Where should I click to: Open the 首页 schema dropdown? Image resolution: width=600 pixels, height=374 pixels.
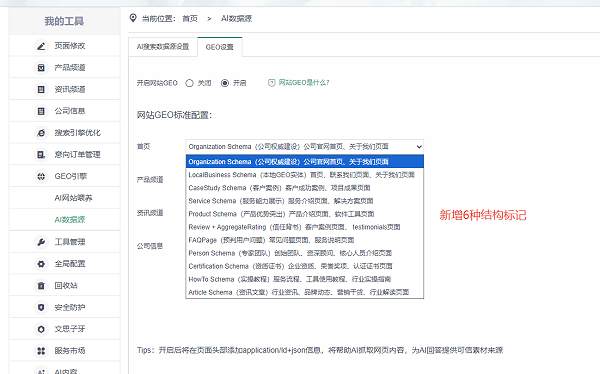(x=305, y=147)
